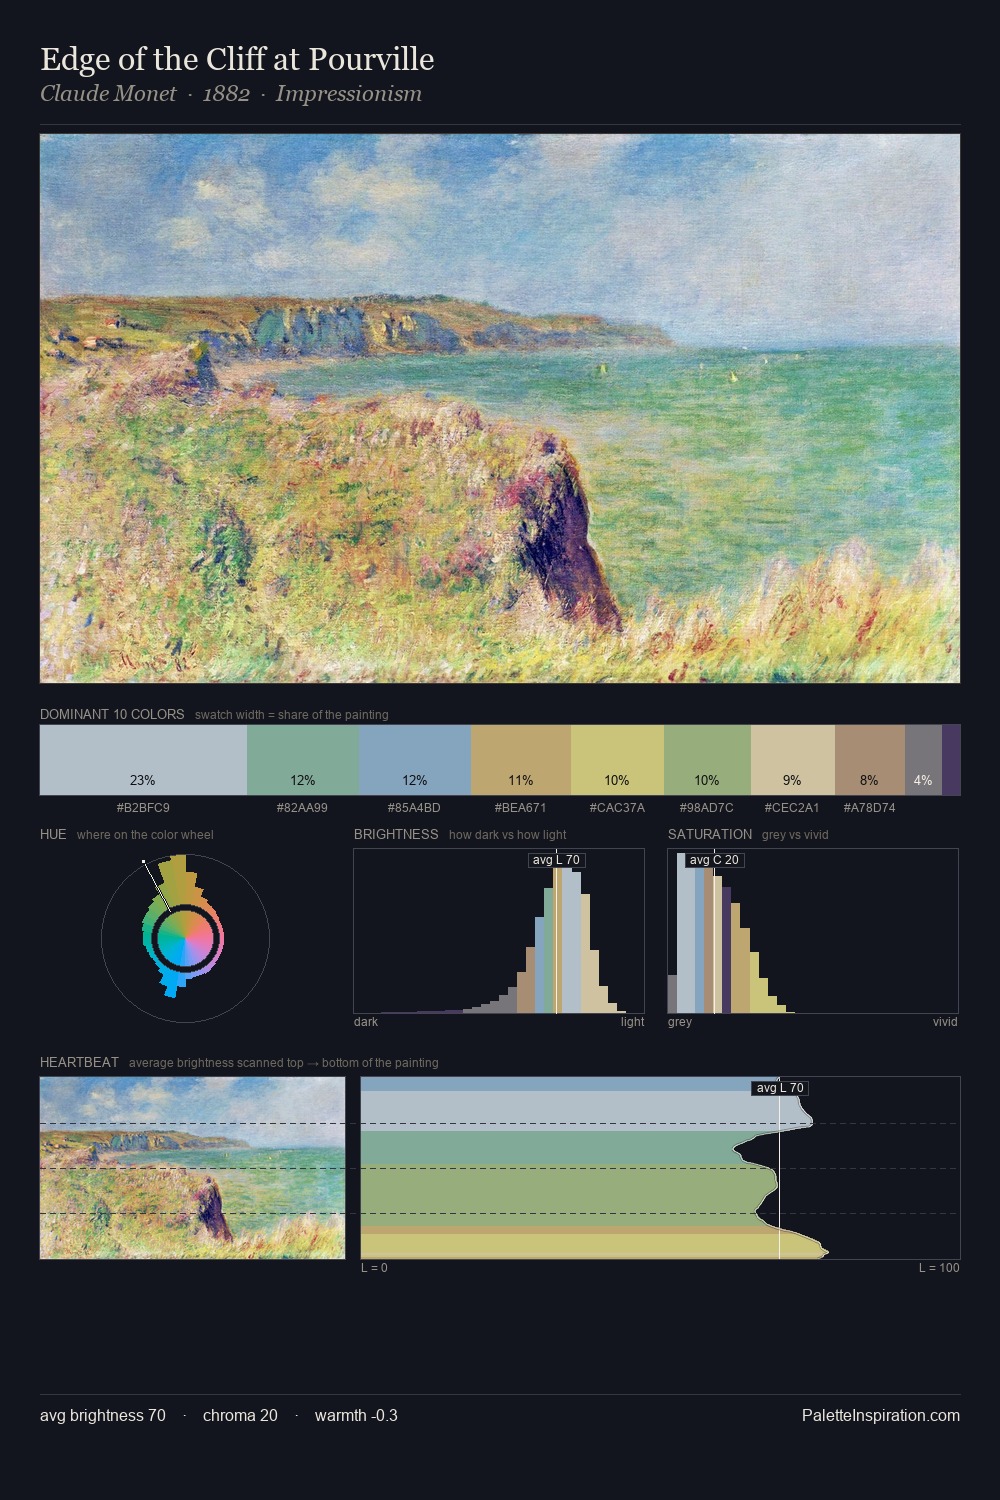Click the brightness histogram chart

(499, 931)
